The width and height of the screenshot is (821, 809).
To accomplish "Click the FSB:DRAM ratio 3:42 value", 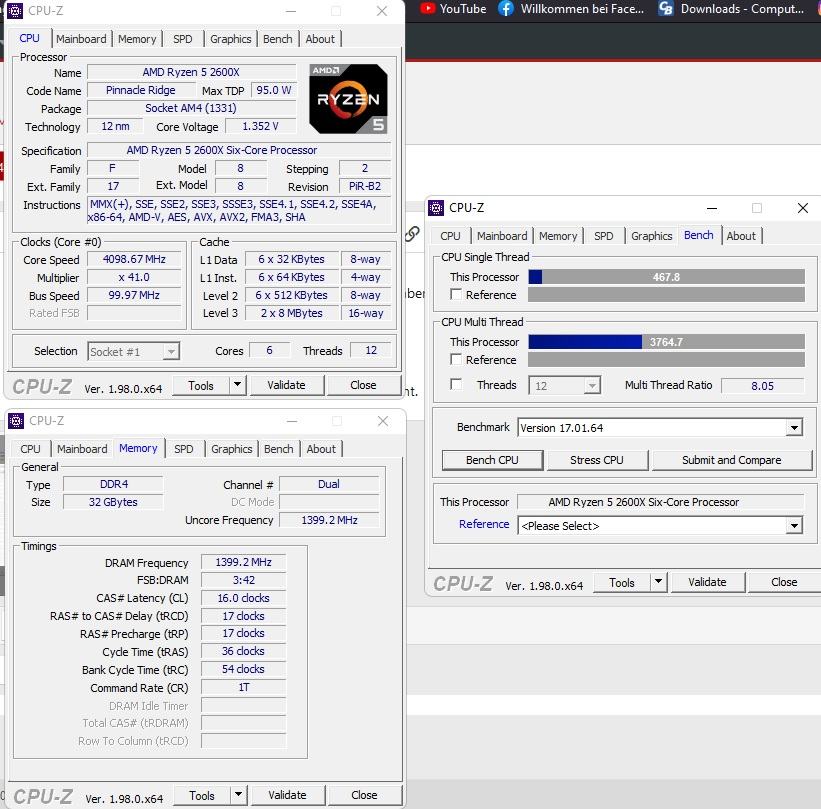I will [243, 580].
